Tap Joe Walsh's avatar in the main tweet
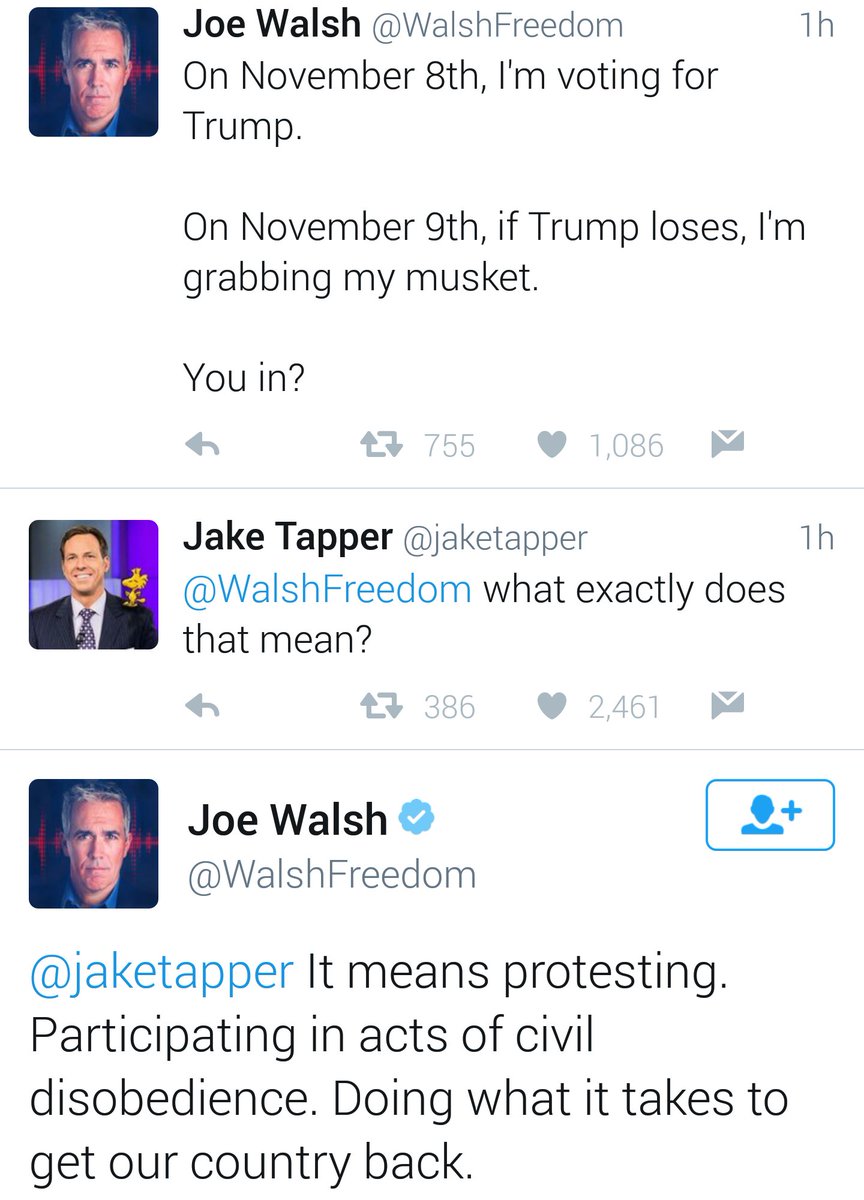This screenshot has height=1200, width=864. [x=93, y=843]
